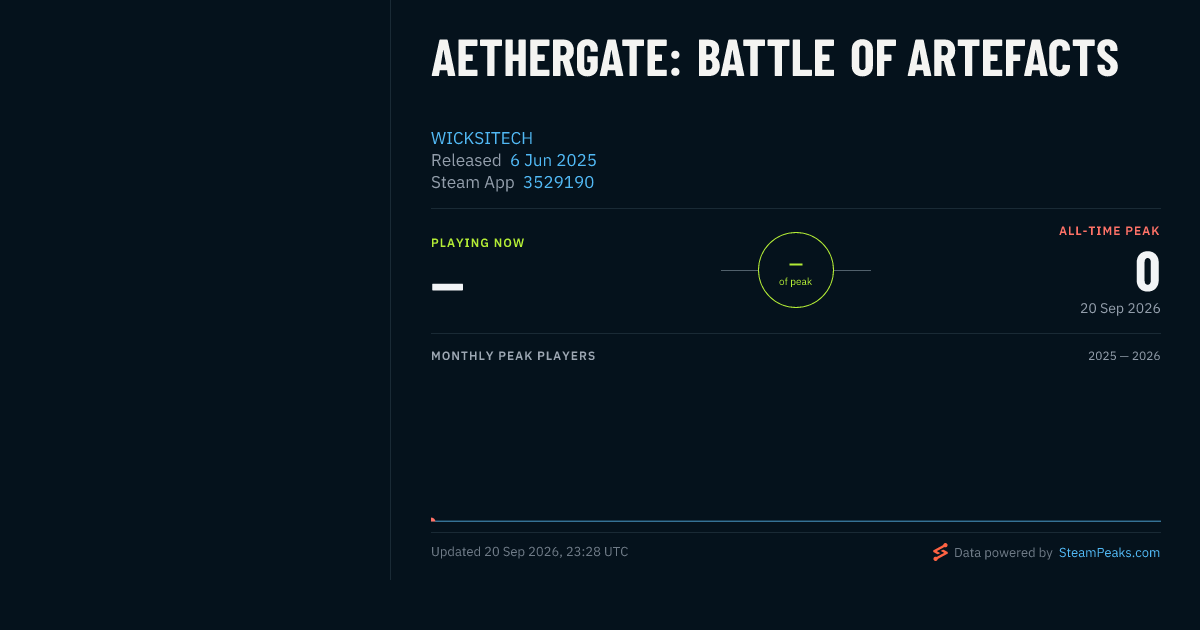Click the monthly peak chart baseline

pyautogui.click(x=796, y=521)
